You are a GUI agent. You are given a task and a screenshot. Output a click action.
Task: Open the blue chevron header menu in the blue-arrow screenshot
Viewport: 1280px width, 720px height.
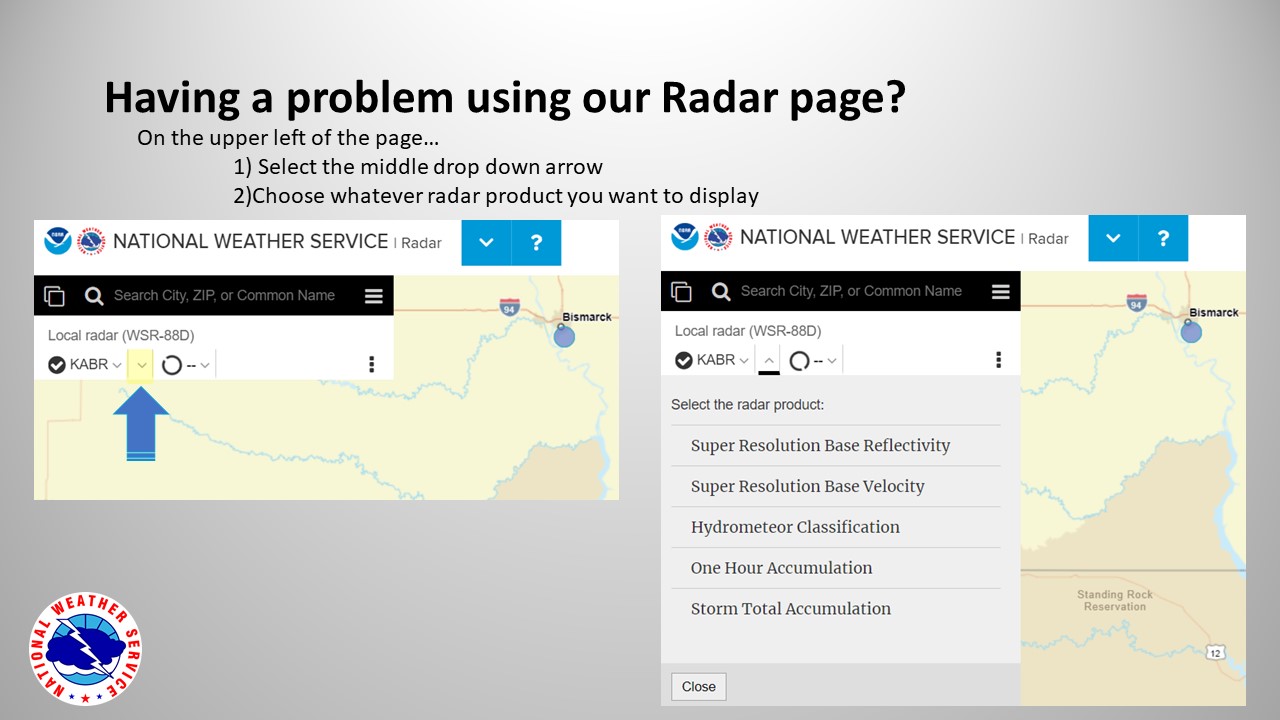tap(486, 243)
